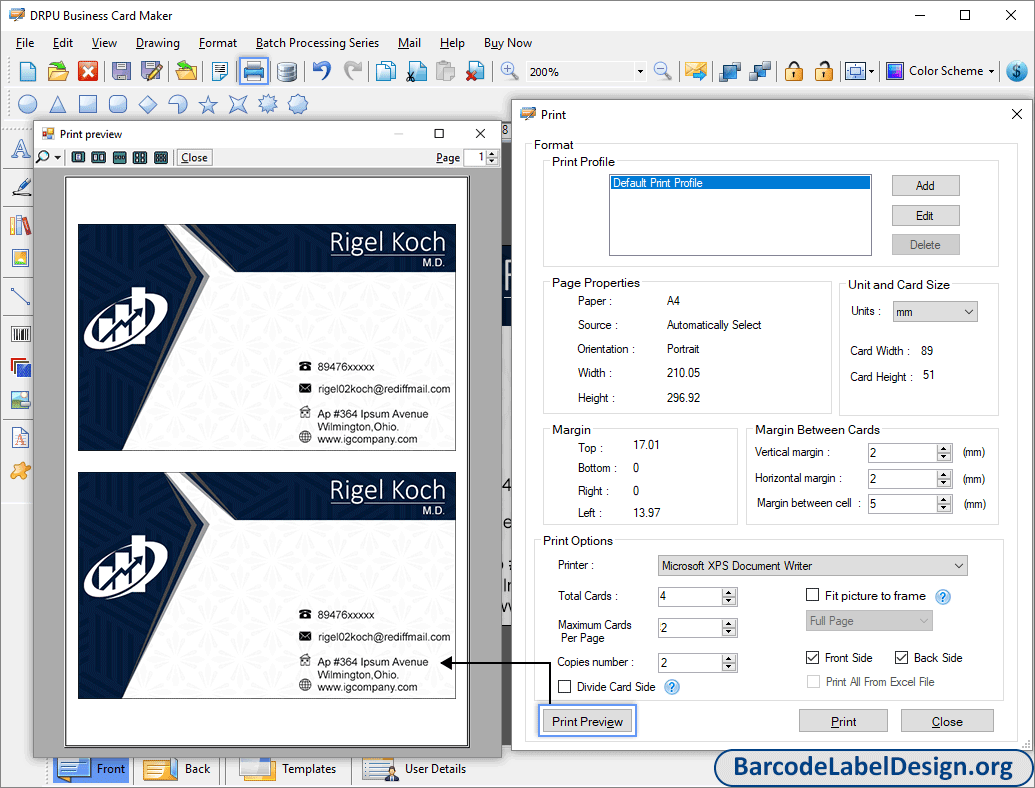This screenshot has width=1035, height=788.
Task: Click Close button in Print preview toolbar
Action: (x=194, y=158)
